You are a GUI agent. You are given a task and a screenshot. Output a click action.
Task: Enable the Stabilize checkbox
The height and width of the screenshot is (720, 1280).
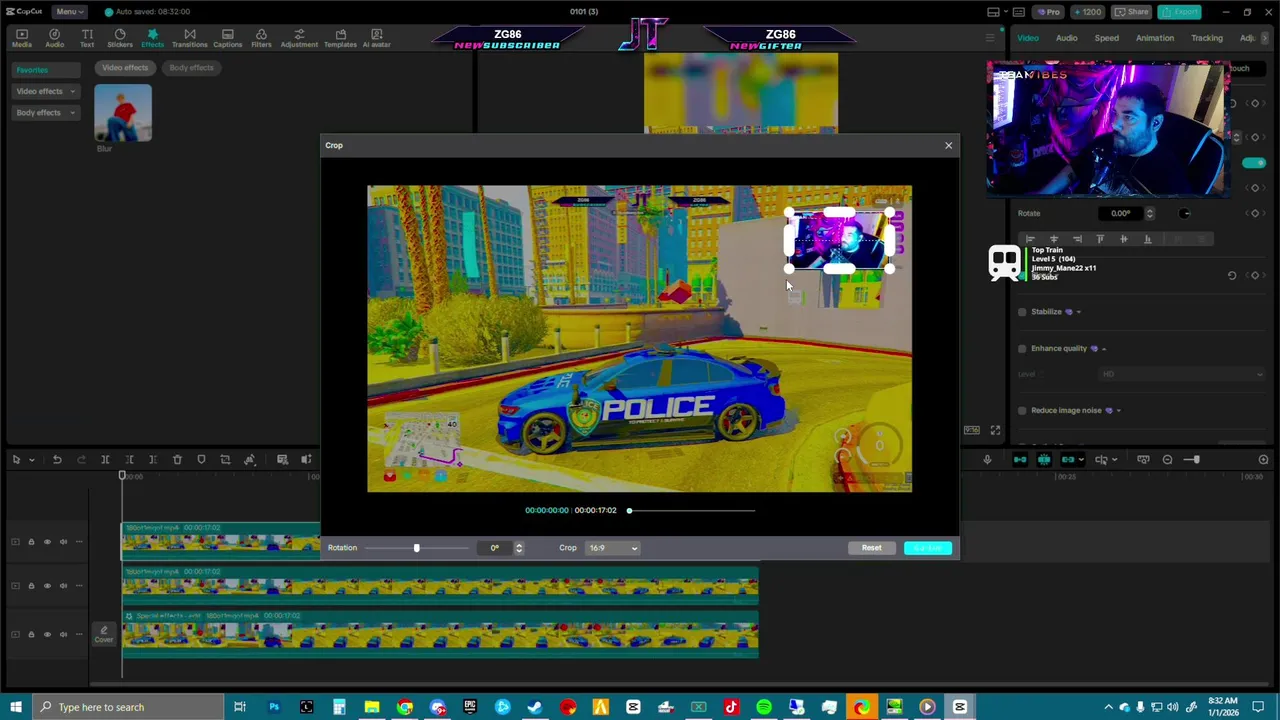(1022, 312)
